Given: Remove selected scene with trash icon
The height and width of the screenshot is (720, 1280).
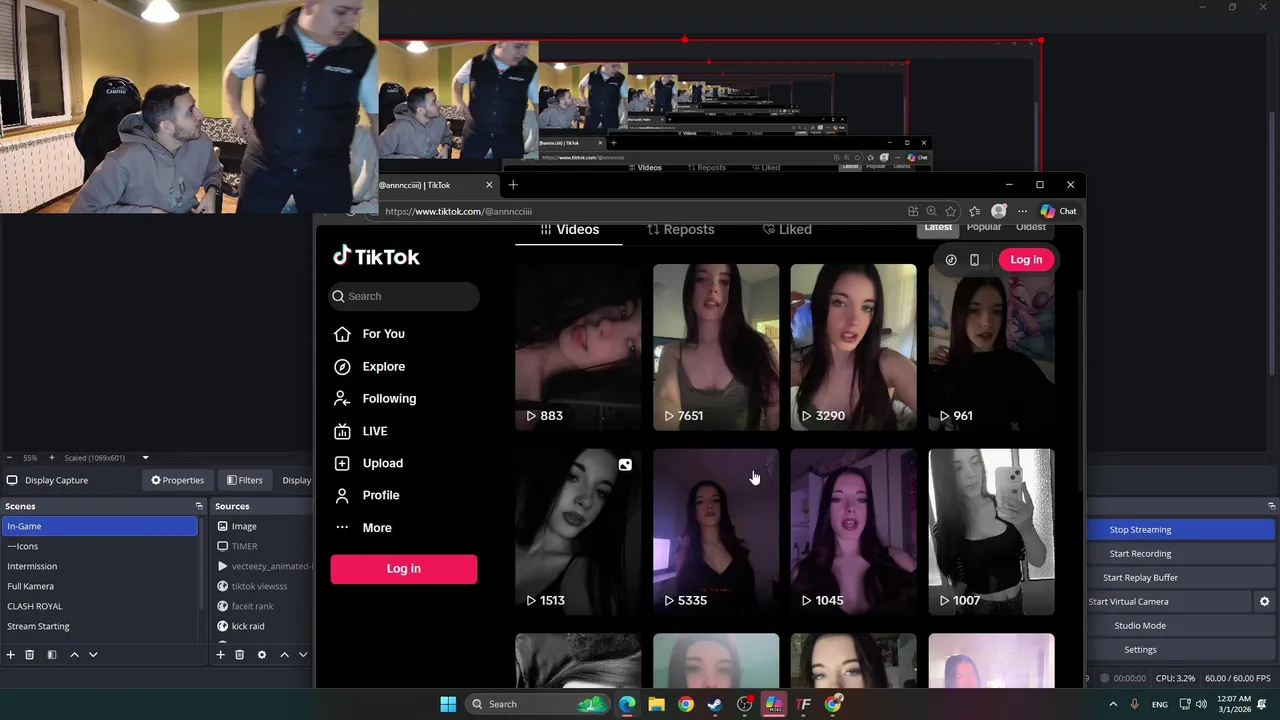Looking at the screenshot, I should click(x=30, y=655).
